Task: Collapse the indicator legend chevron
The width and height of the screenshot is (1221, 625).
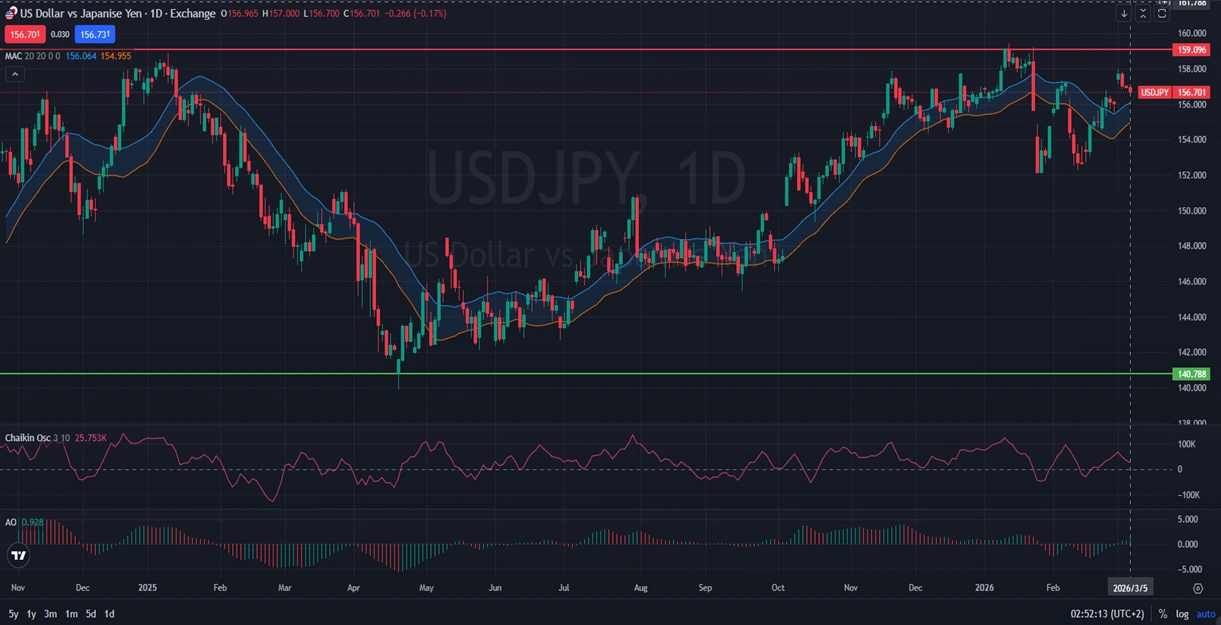Action: tap(14, 74)
